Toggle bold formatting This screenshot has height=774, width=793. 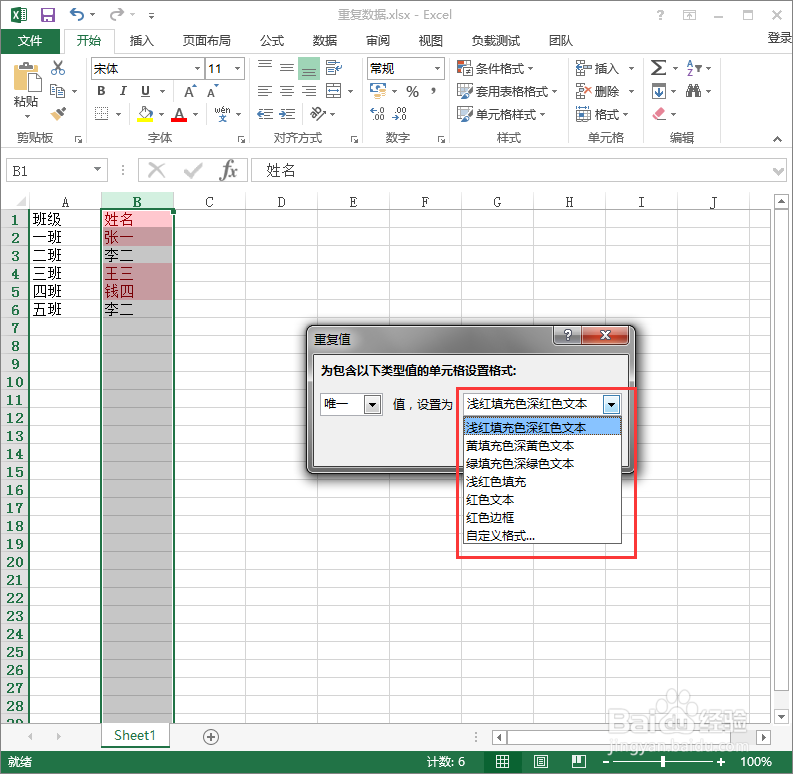click(x=101, y=91)
